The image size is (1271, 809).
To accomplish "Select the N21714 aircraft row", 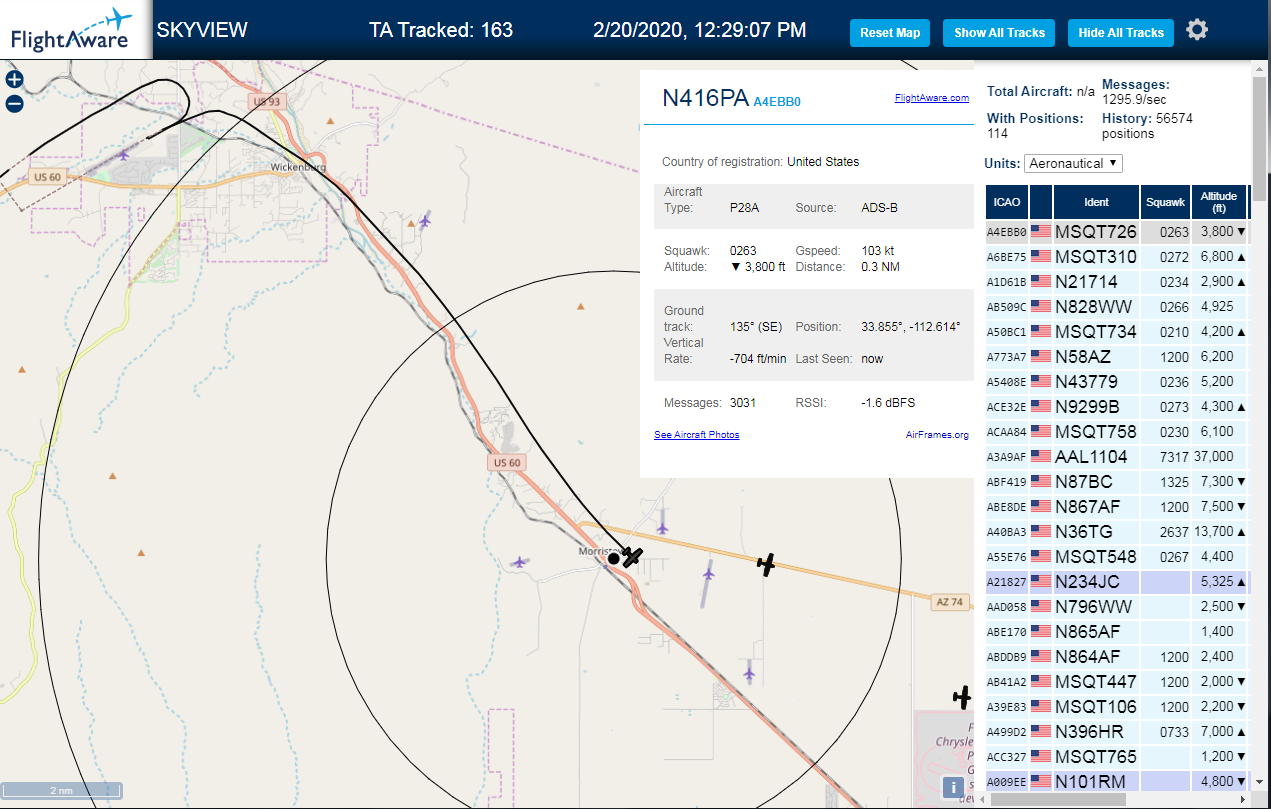I will [1116, 282].
